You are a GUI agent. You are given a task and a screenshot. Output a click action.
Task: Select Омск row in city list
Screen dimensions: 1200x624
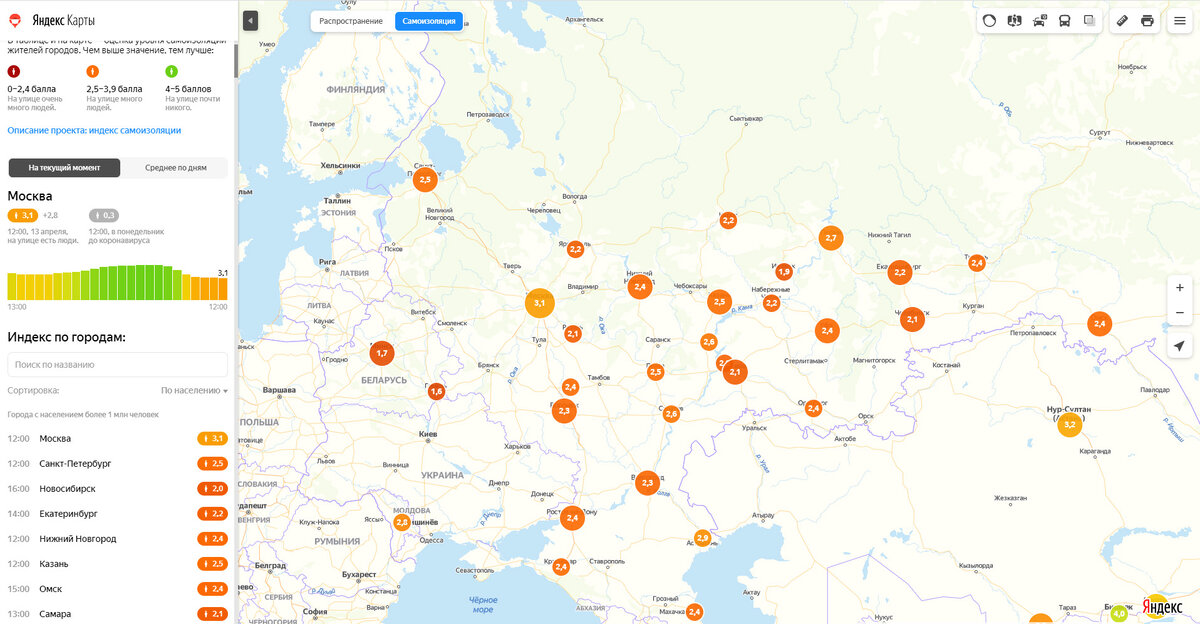117,589
